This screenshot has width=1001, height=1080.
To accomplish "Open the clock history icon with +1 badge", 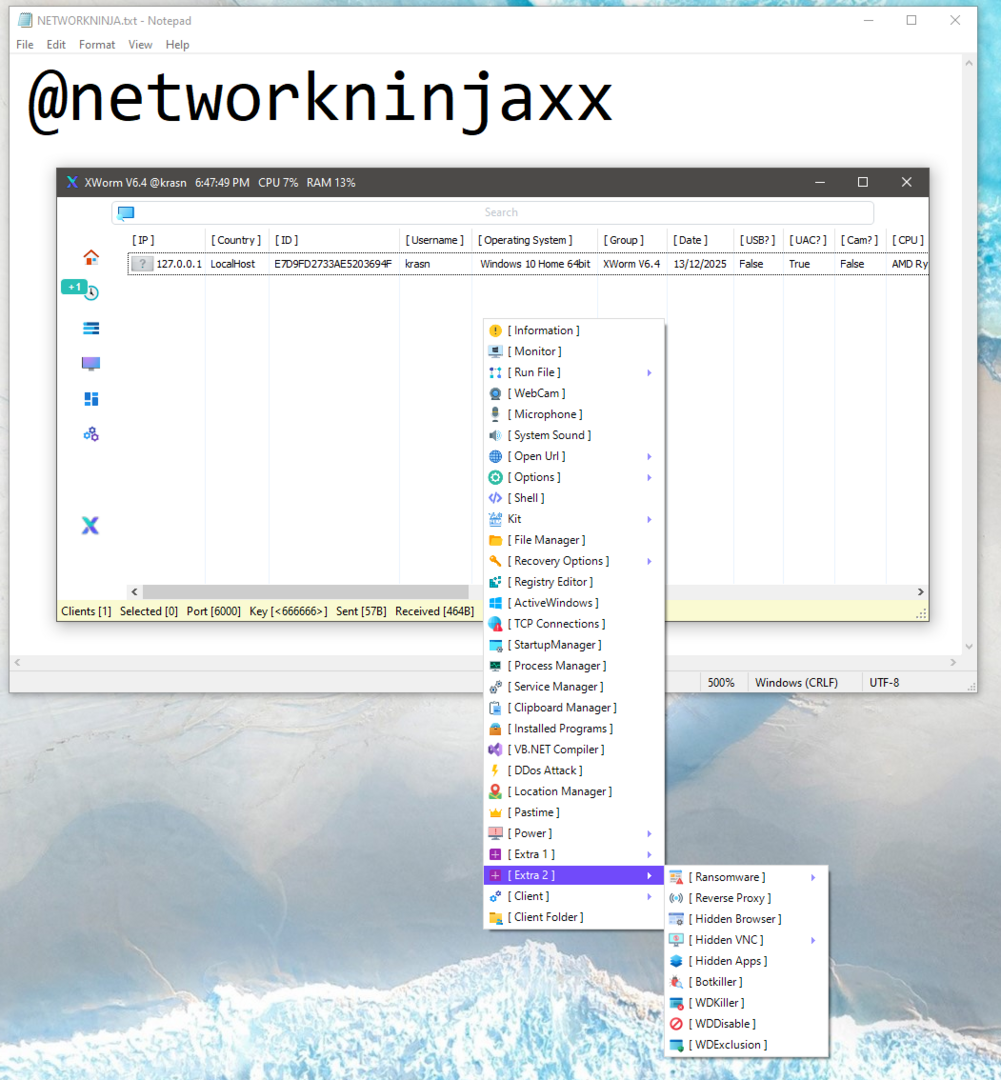I will click(x=91, y=292).
